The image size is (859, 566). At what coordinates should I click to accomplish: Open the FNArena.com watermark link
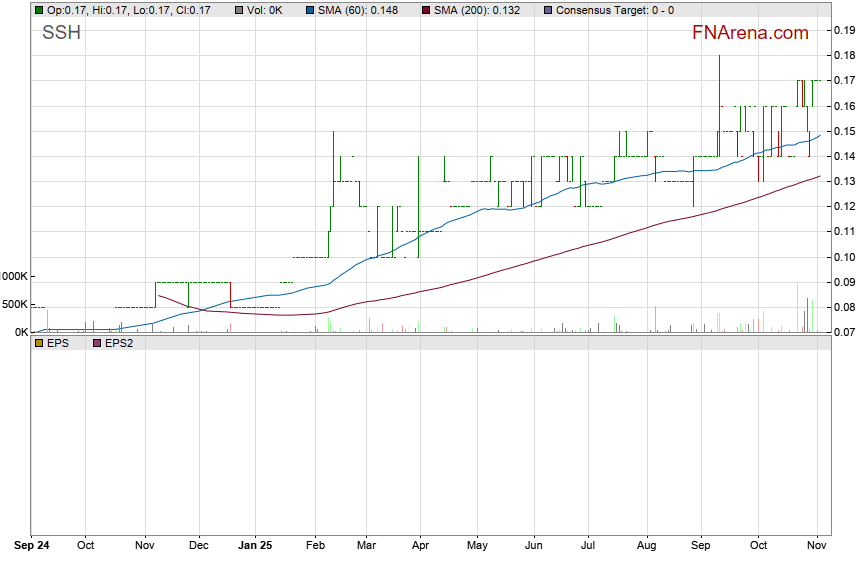click(x=749, y=33)
